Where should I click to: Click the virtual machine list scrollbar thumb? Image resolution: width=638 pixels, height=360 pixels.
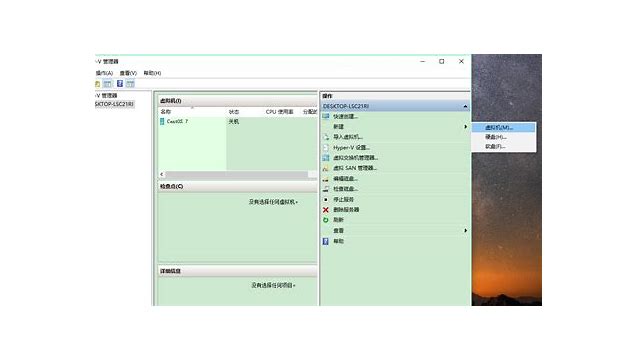[236, 174]
